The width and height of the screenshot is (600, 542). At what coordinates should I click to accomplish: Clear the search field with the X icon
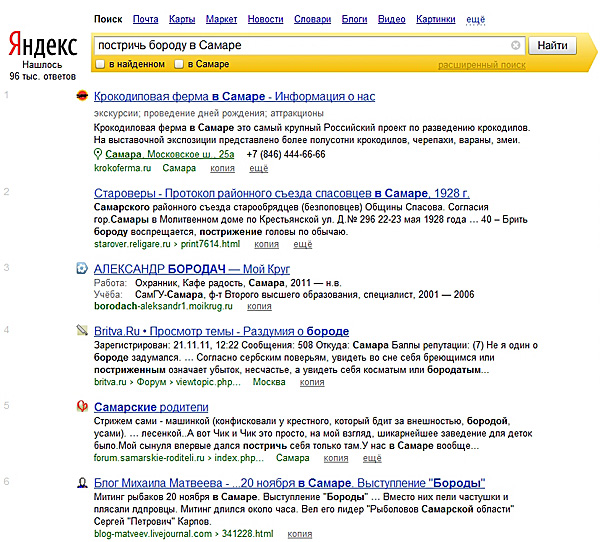coord(516,46)
